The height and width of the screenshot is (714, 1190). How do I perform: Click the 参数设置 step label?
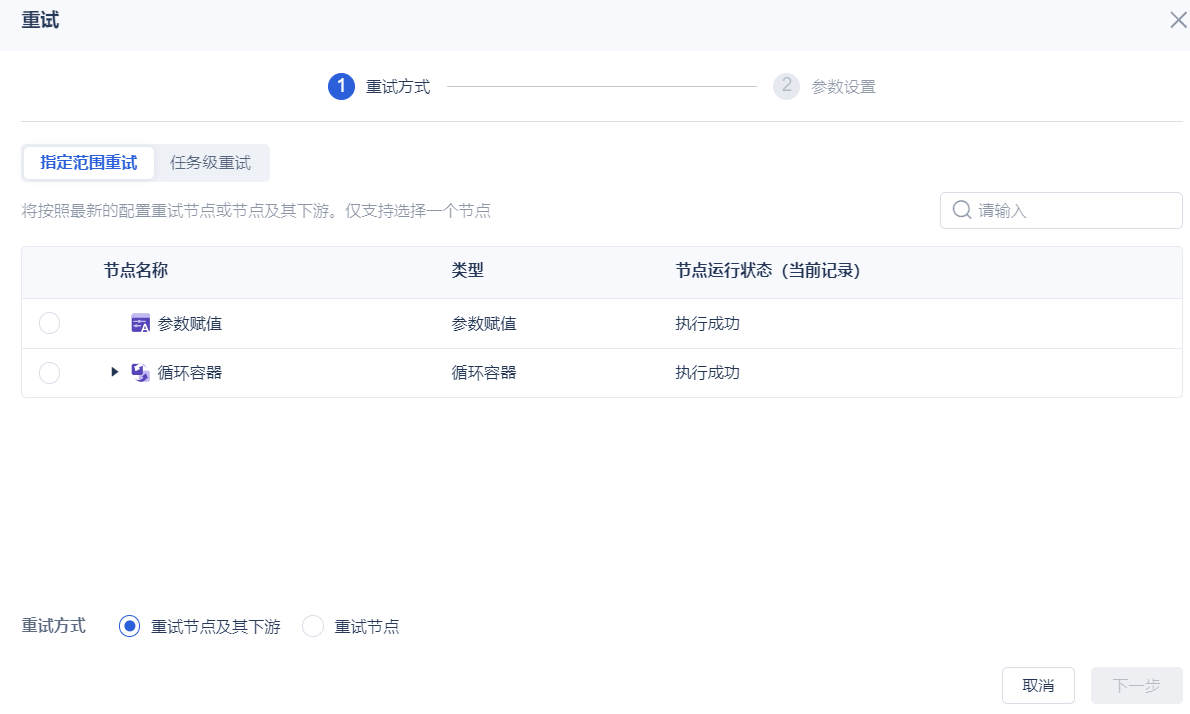(x=843, y=86)
